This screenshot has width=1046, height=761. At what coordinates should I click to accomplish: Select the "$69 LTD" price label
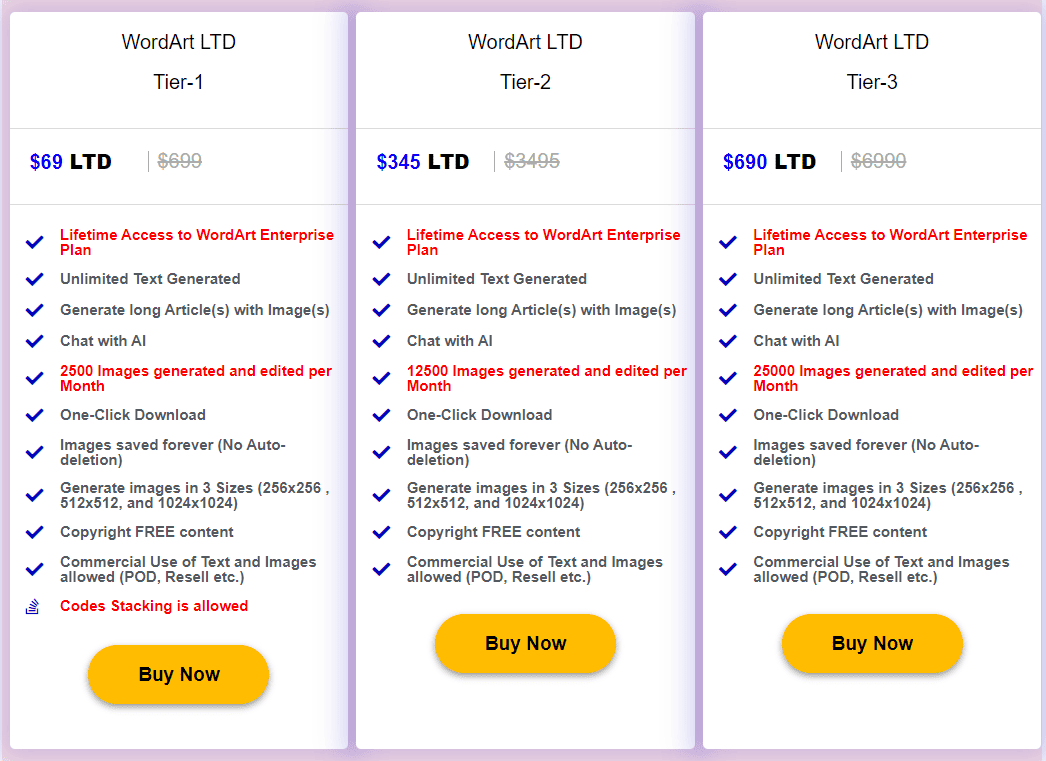[x=70, y=161]
